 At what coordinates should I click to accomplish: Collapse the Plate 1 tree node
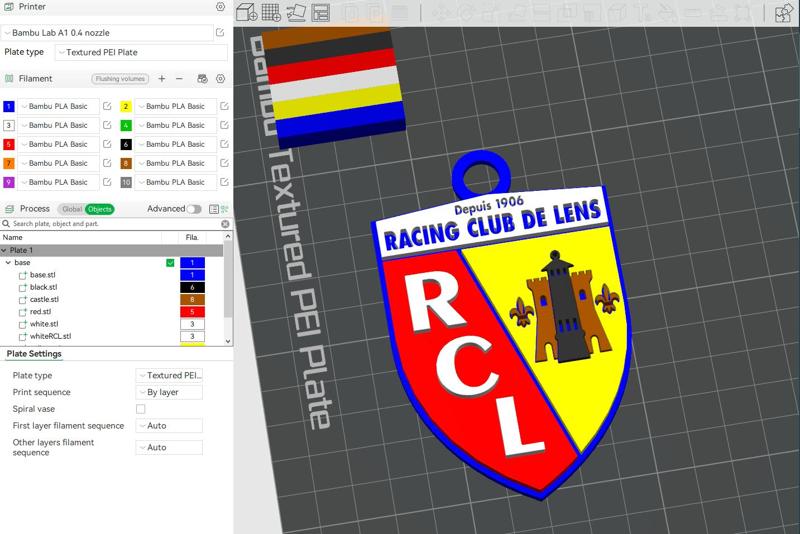coord(4,250)
